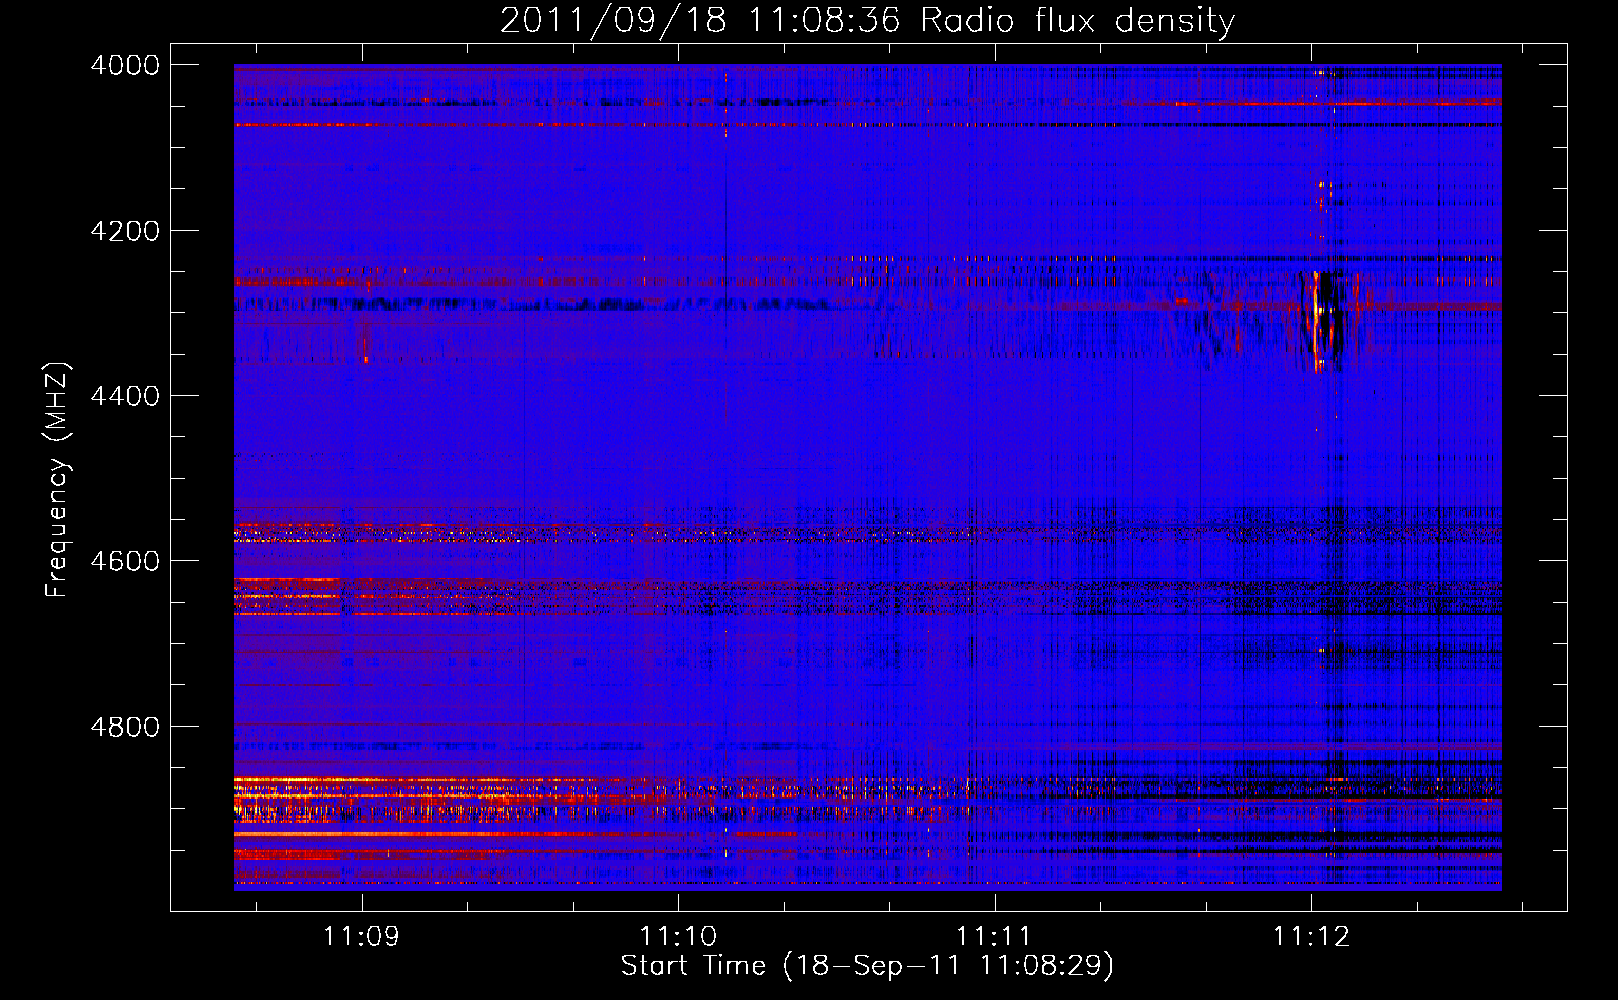
Task: Click the 4400 frequency tick label
Action: pos(125,396)
